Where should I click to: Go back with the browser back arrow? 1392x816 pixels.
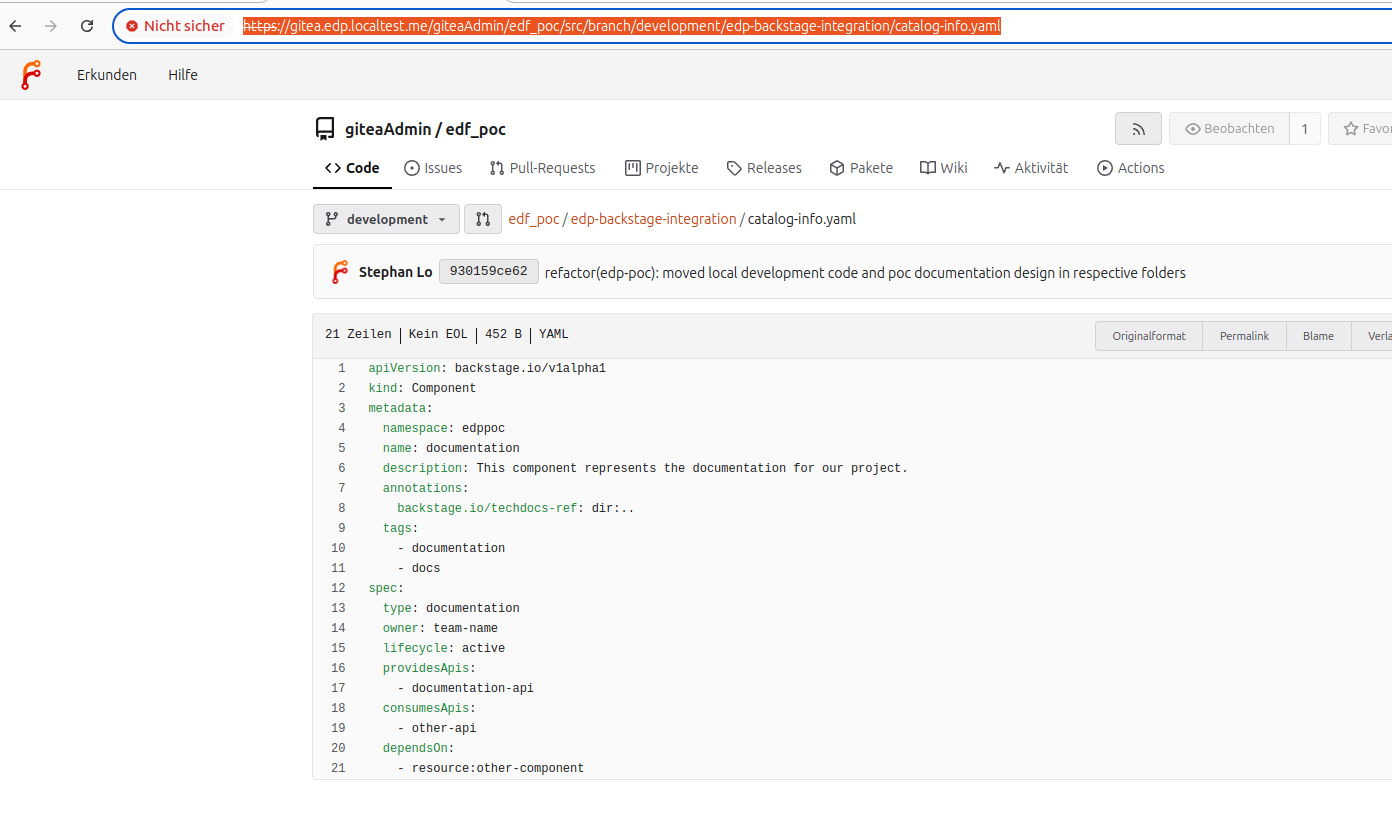coord(15,26)
